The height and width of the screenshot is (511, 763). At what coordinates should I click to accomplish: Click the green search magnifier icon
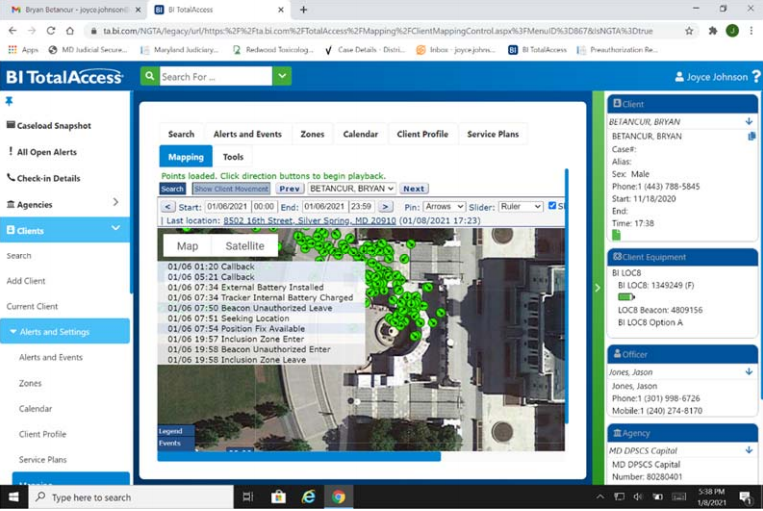(x=149, y=77)
